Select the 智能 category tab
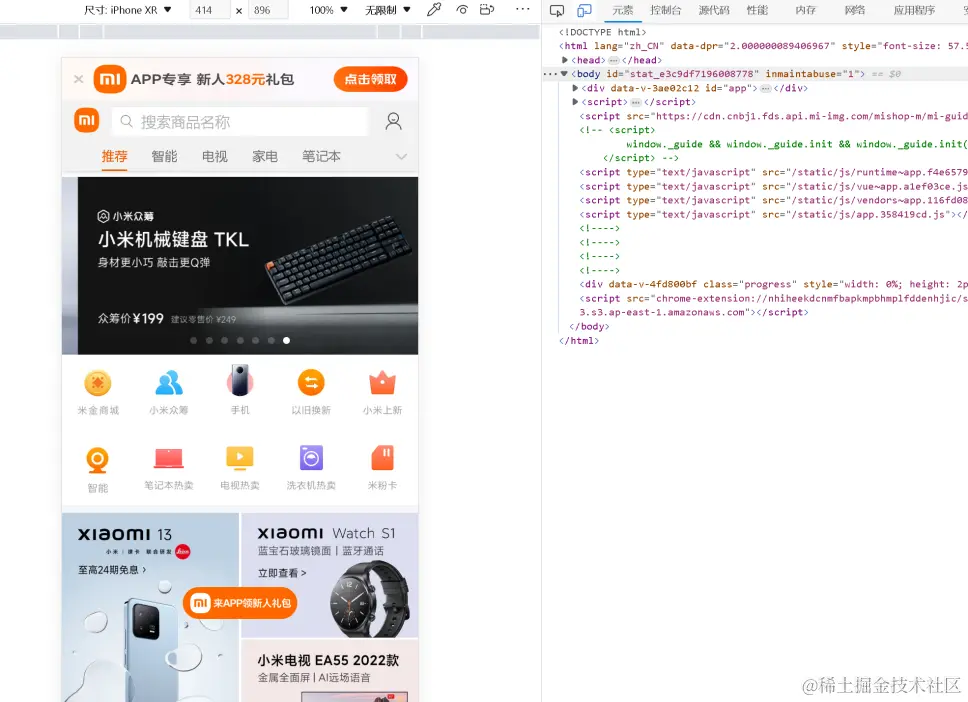This screenshot has width=968, height=702. [164, 156]
